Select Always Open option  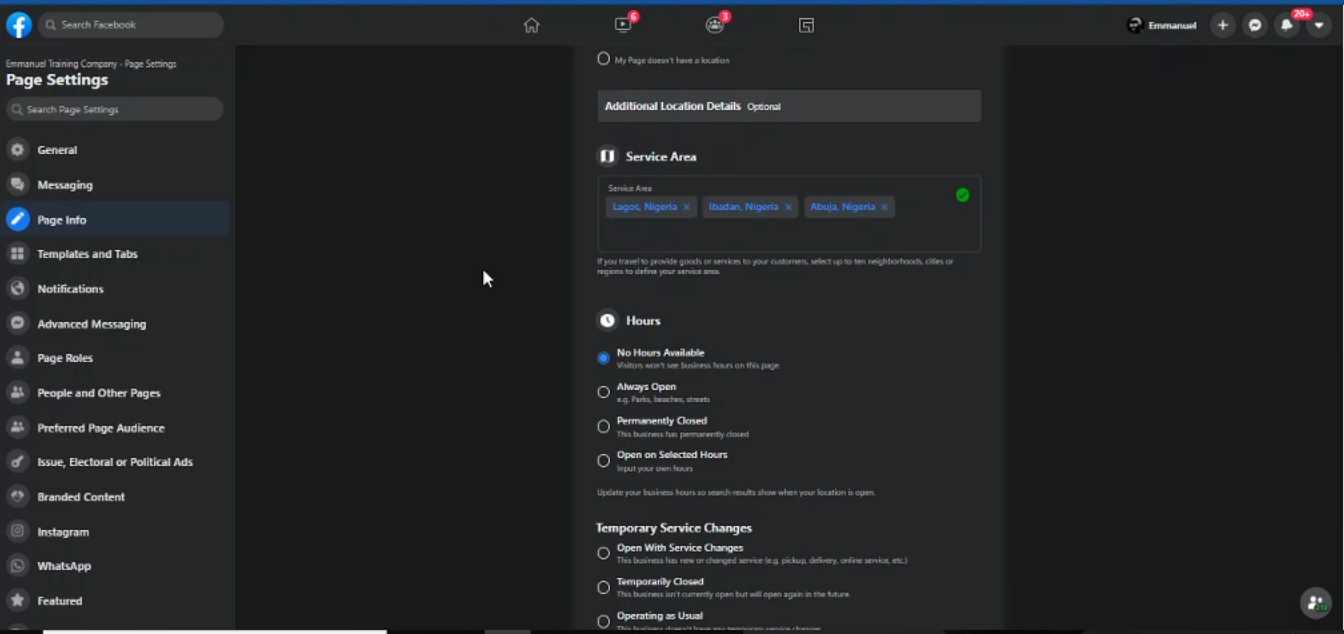tap(603, 392)
